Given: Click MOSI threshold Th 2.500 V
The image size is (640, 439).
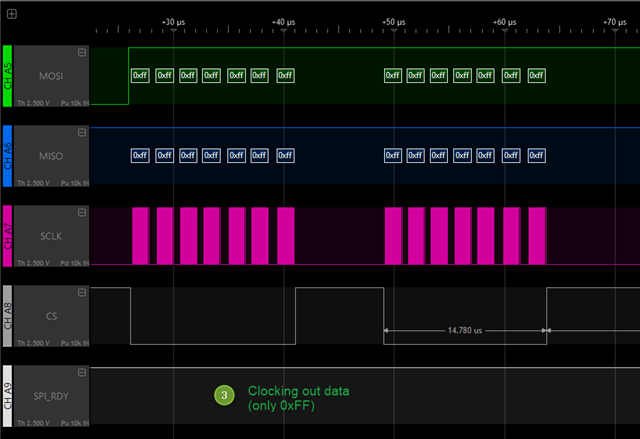Looking at the screenshot, I should pos(33,103).
